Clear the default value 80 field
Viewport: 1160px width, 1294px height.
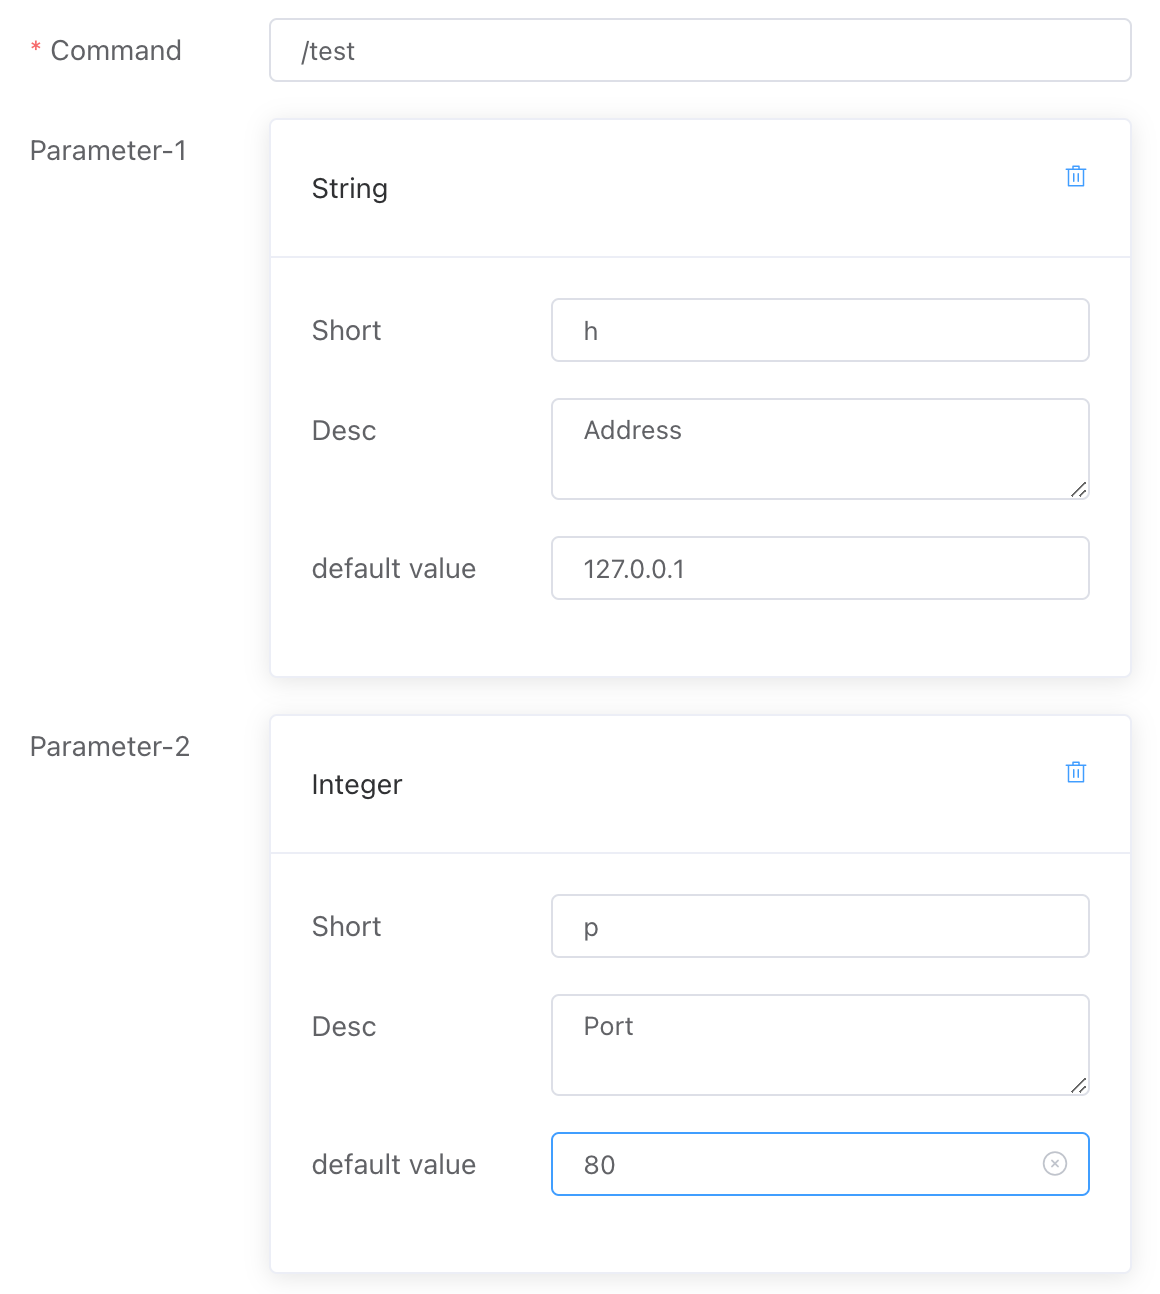coord(1054,1164)
